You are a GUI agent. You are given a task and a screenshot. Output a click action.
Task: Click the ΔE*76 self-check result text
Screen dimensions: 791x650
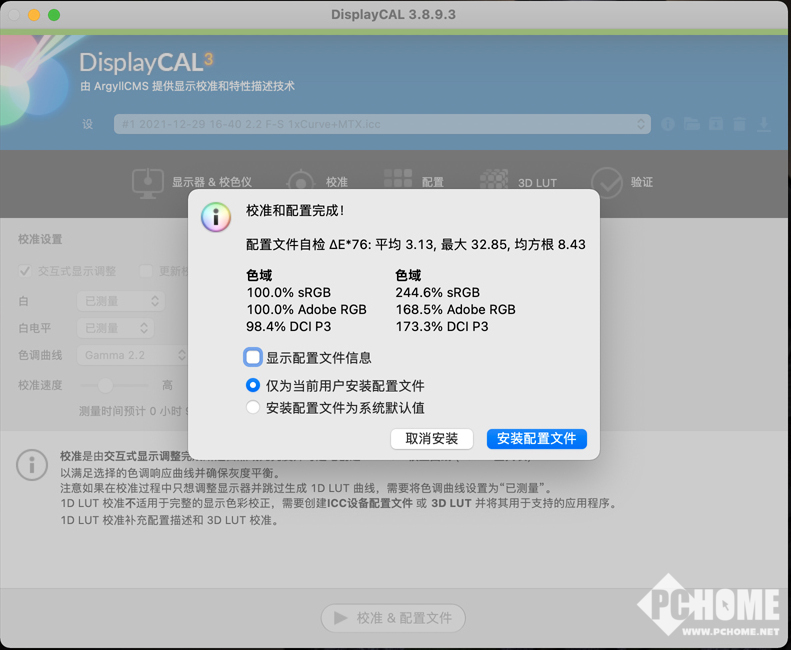tap(416, 245)
